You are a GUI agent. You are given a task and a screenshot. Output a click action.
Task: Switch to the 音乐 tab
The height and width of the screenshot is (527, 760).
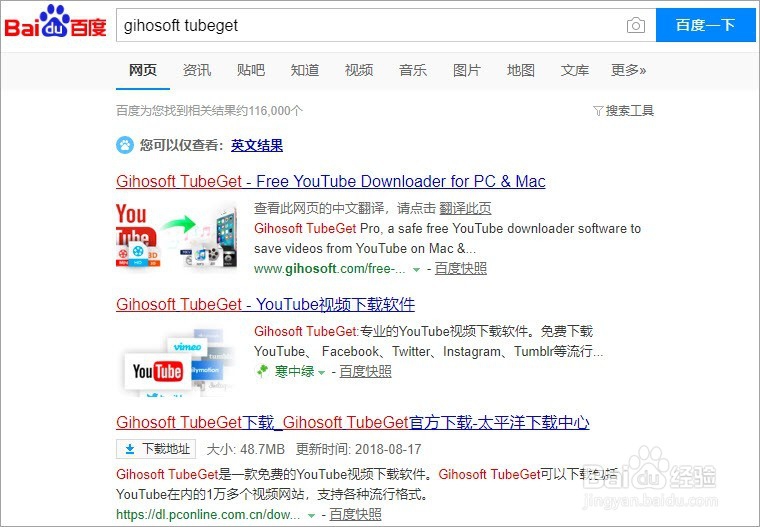412,70
